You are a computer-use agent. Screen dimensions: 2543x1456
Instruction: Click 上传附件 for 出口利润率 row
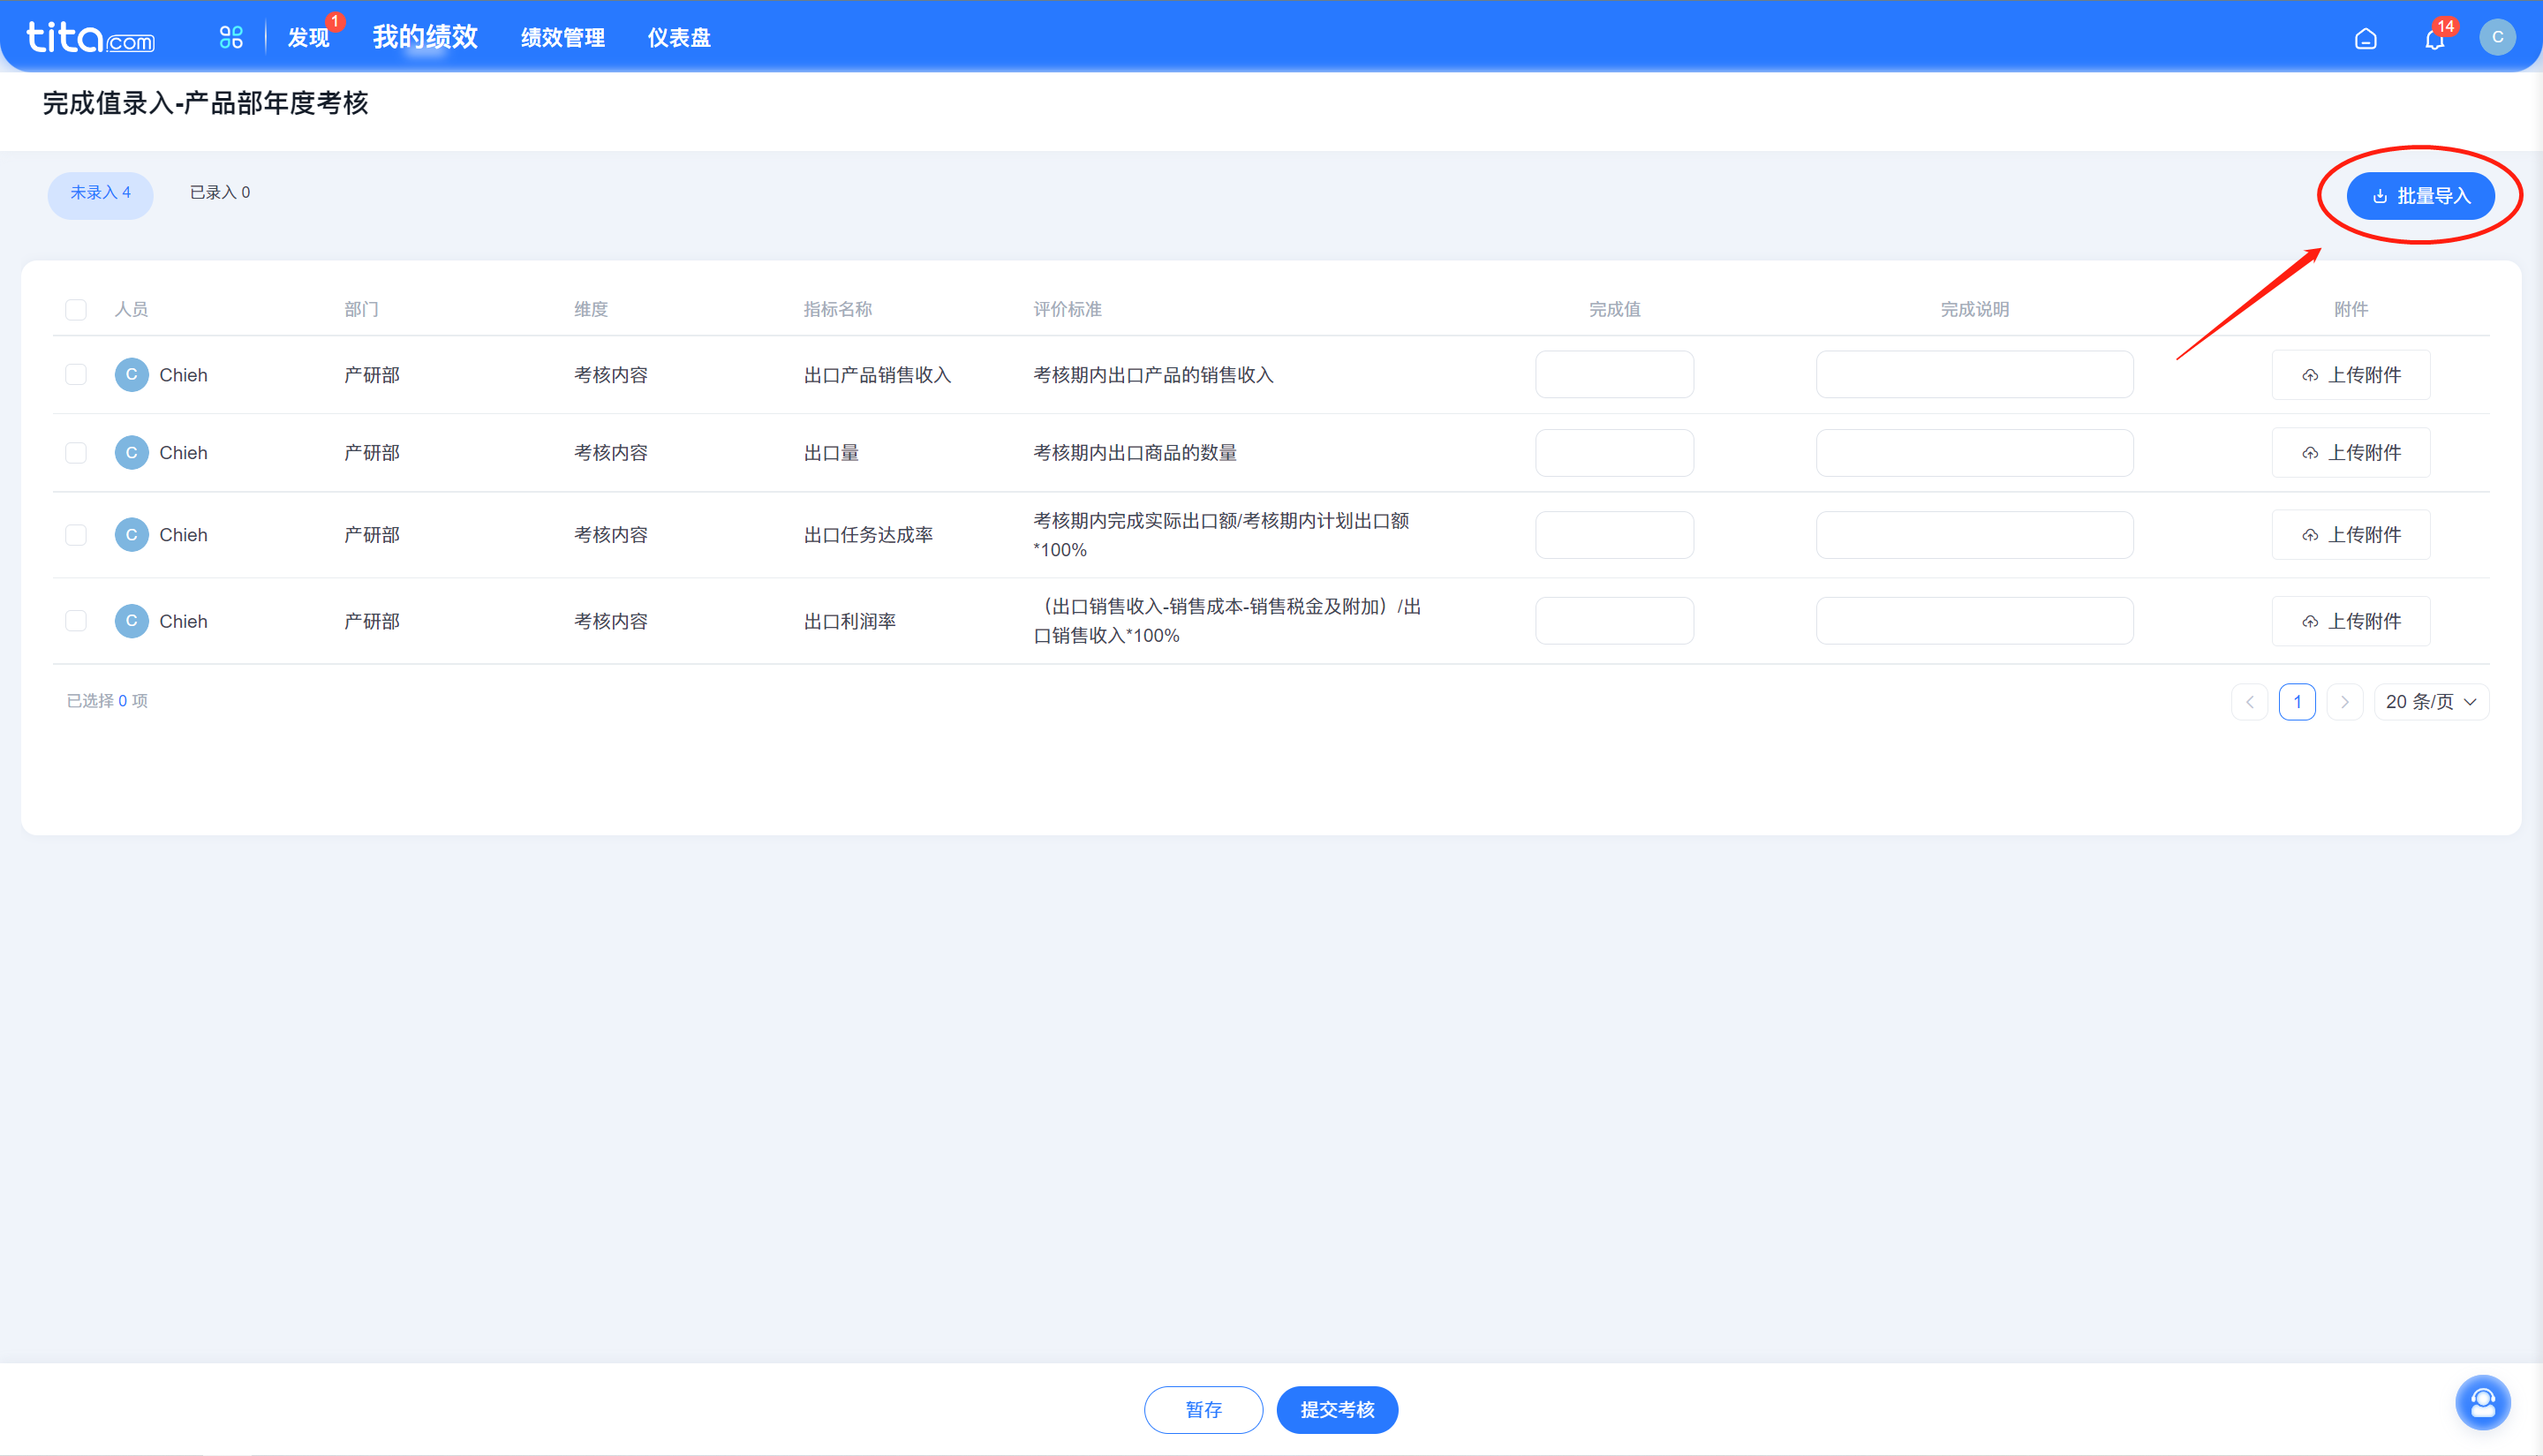[2350, 620]
